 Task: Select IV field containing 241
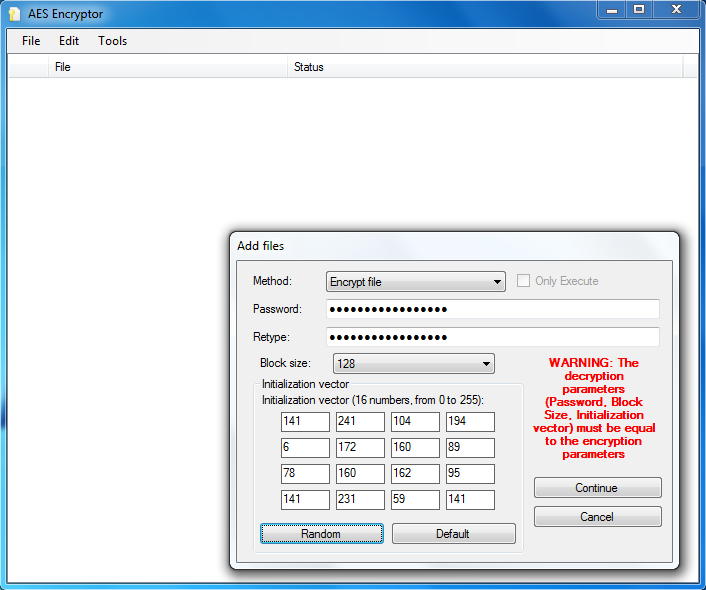pos(360,422)
